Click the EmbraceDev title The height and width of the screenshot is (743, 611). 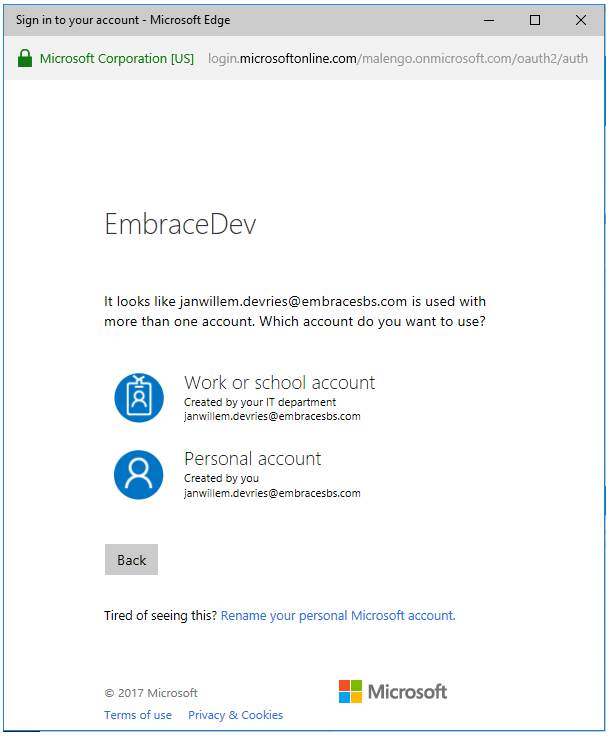click(180, 224)
